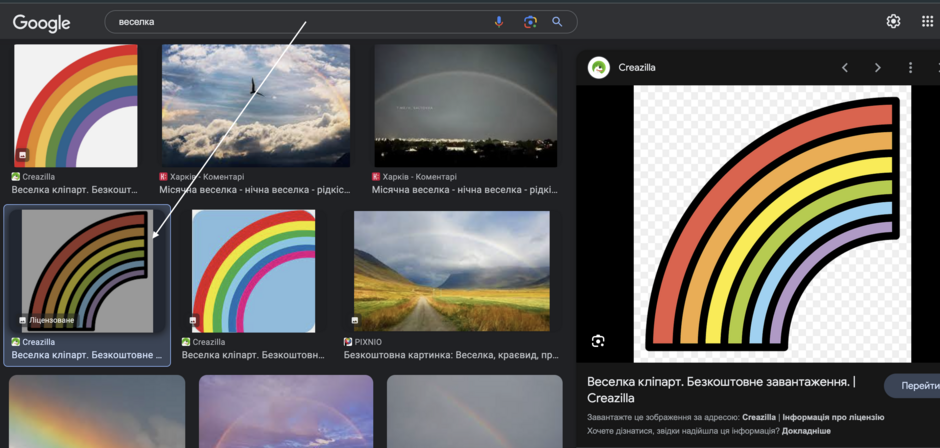Open clouds and bird rainbow thumbnail
Screen dimensions: 940x448
tap(256, 106)
